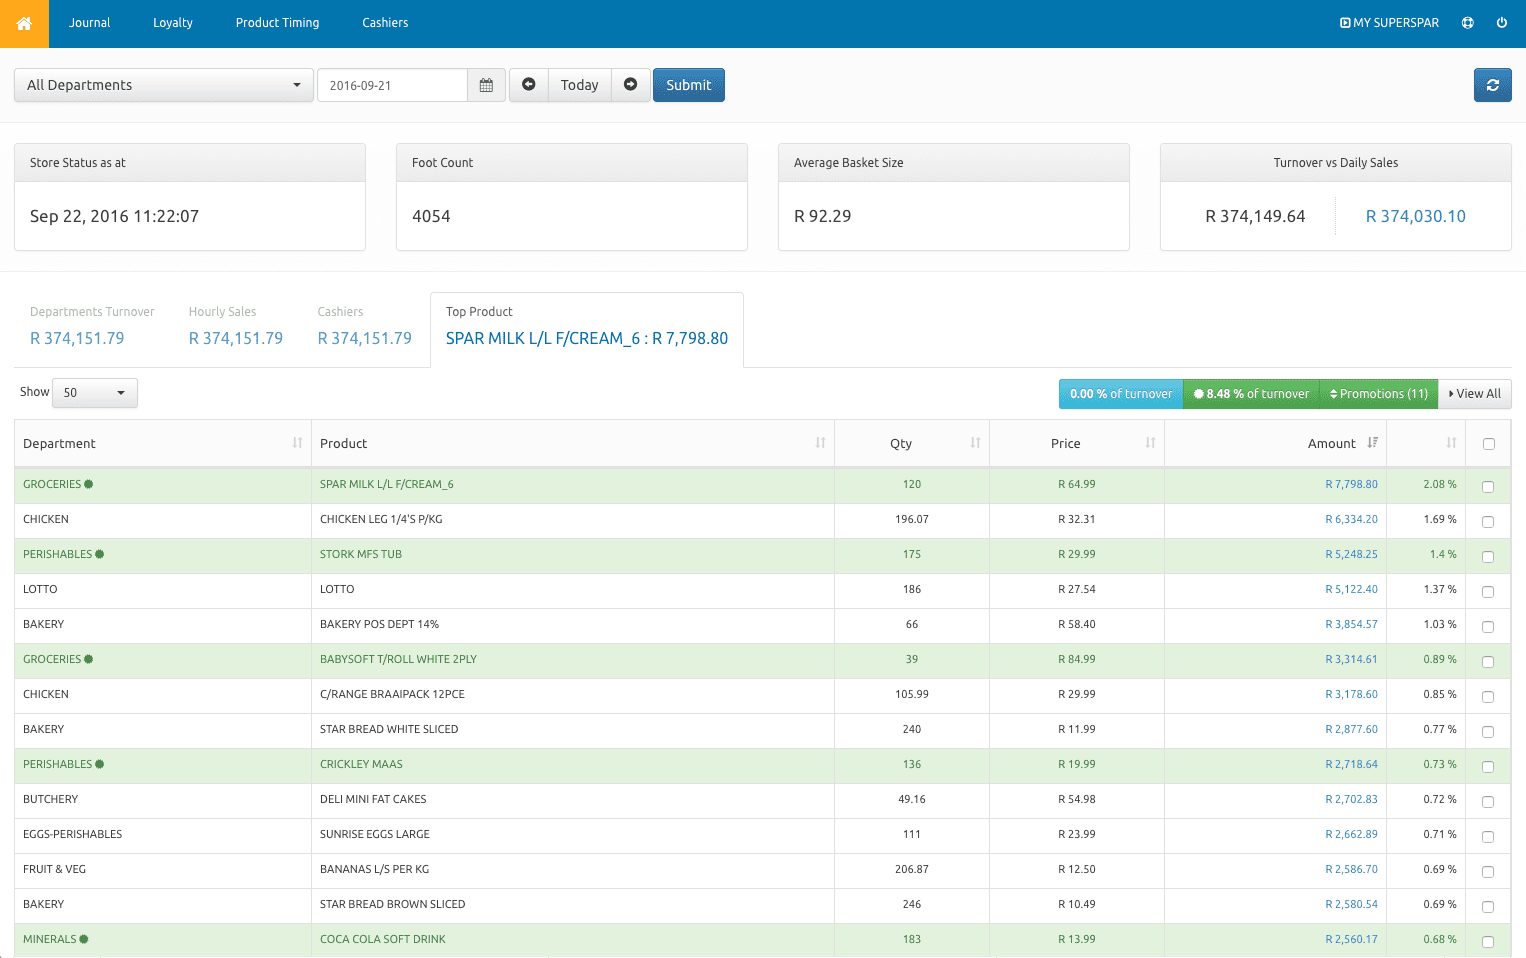Viewport: 1526px width, 958px height.
Task: Sort by the Price column
Action: coord(1077,443)
